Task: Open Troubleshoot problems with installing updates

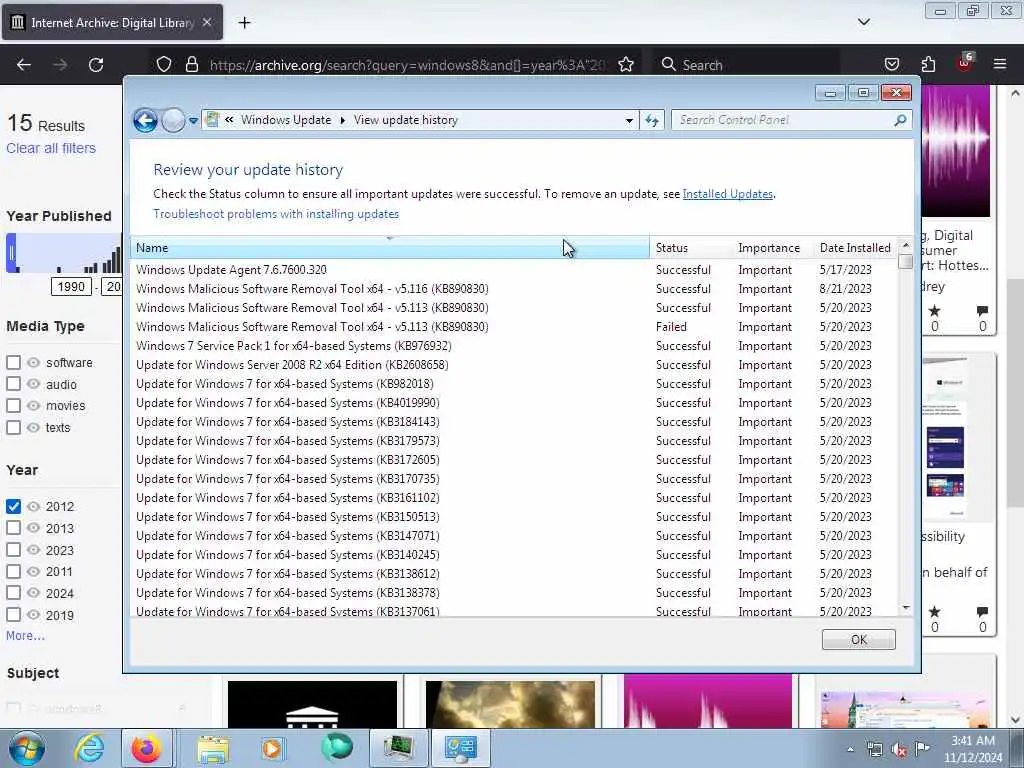Action: tap(276, 214)
